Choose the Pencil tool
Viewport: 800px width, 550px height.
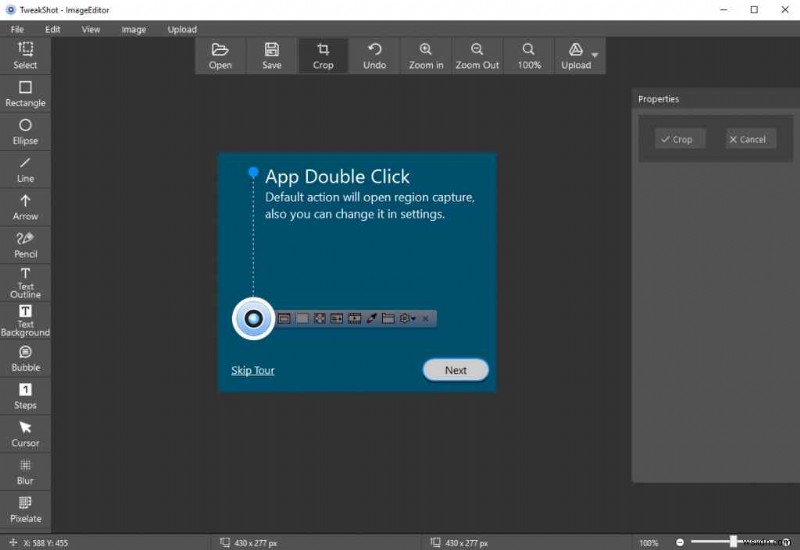(25, 245)
